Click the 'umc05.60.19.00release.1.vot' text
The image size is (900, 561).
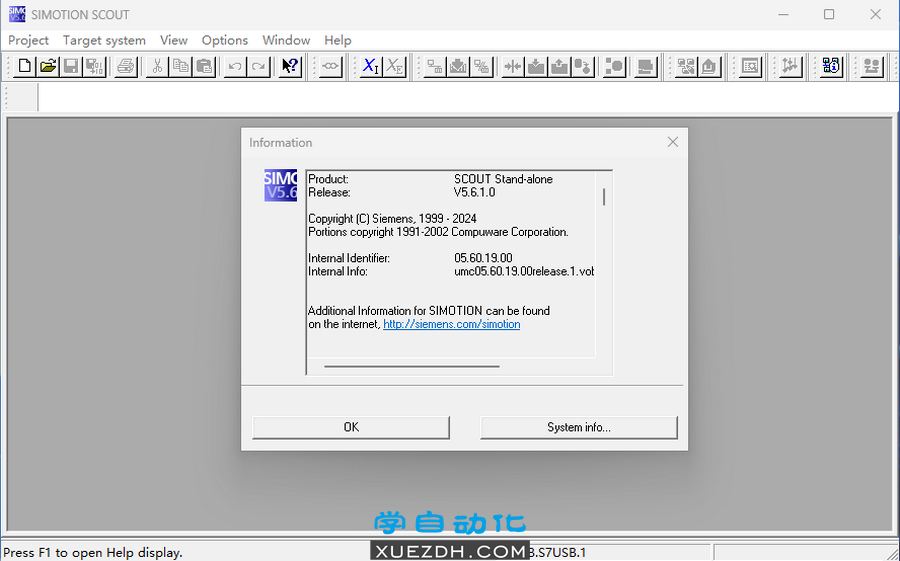[524, 272]
